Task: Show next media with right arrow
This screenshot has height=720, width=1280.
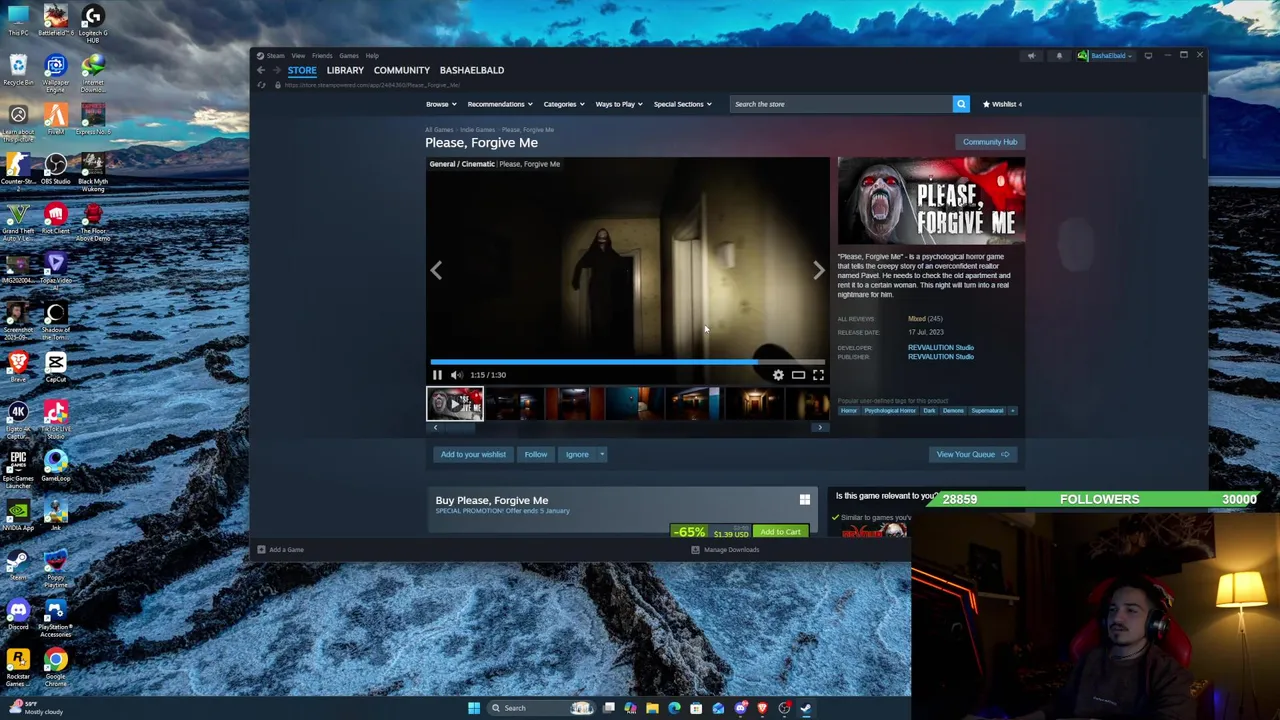Action: click(x=819, y=270)
